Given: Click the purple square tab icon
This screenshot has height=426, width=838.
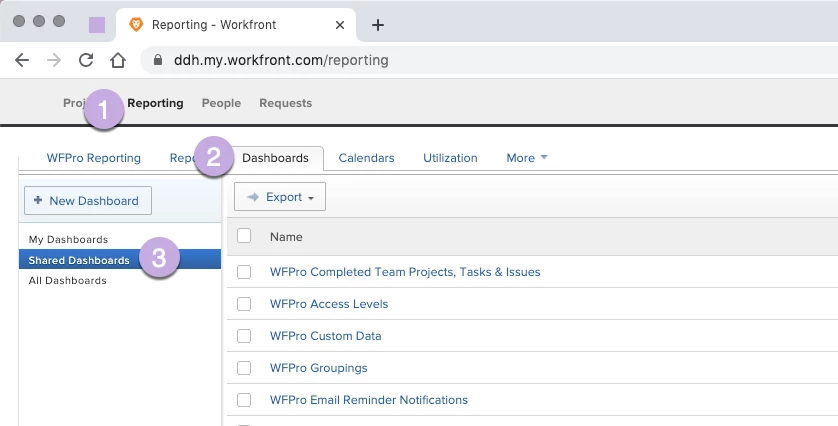Looking at the screenshot, I should [x=97, y=25].
